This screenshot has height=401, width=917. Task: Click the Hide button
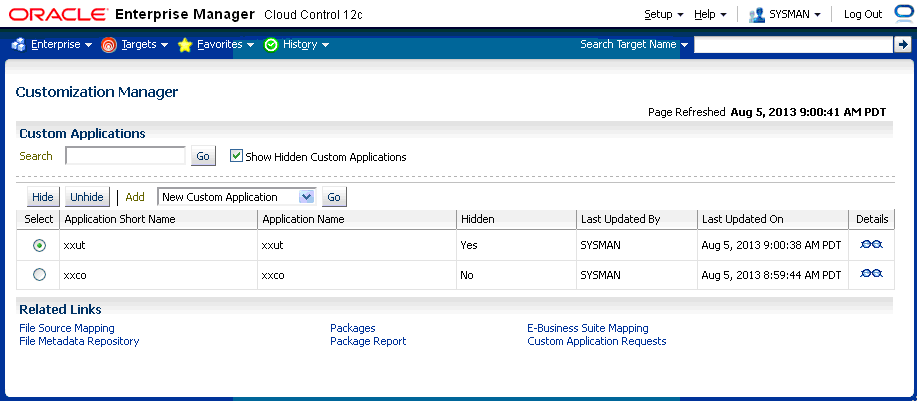[43, 197]
